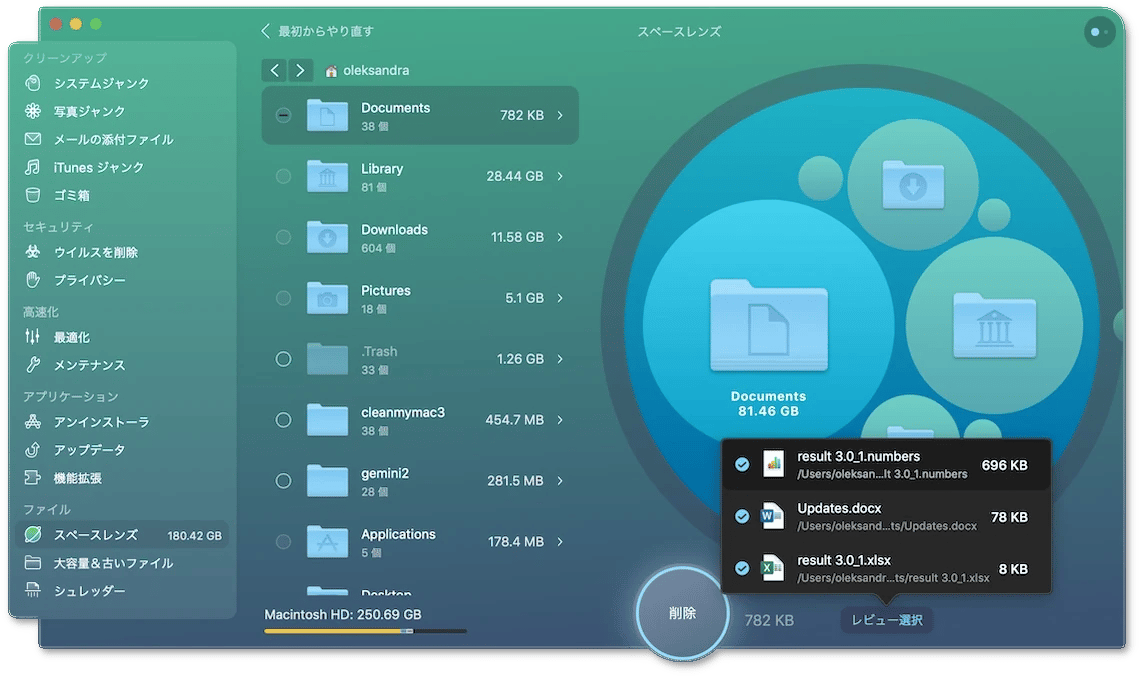Click the Pictures folder icon in list
Screen dimensions: 1139x677
coord(328,298)
